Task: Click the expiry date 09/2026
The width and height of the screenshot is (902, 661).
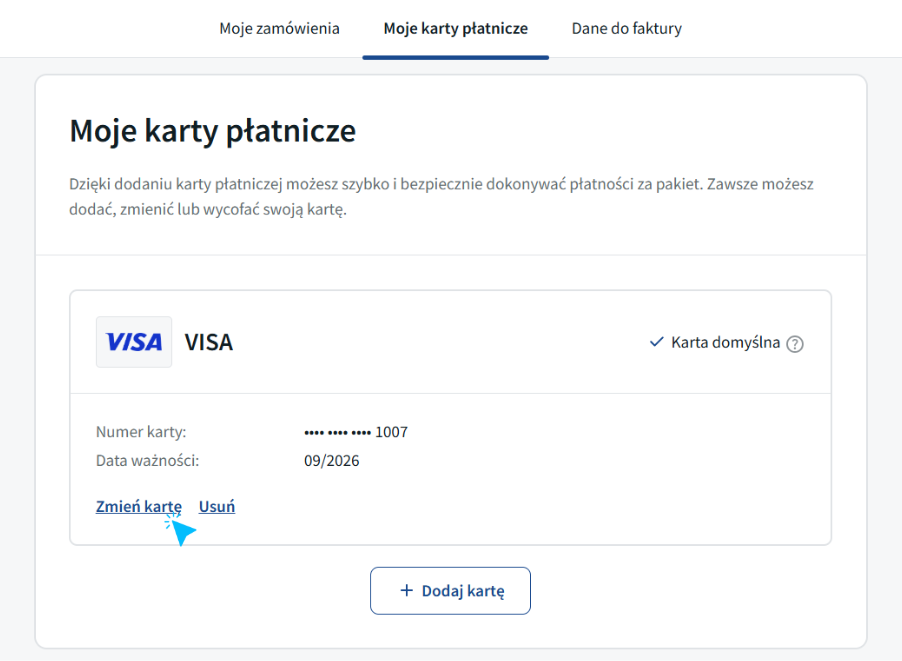Action: pos(332,461)
